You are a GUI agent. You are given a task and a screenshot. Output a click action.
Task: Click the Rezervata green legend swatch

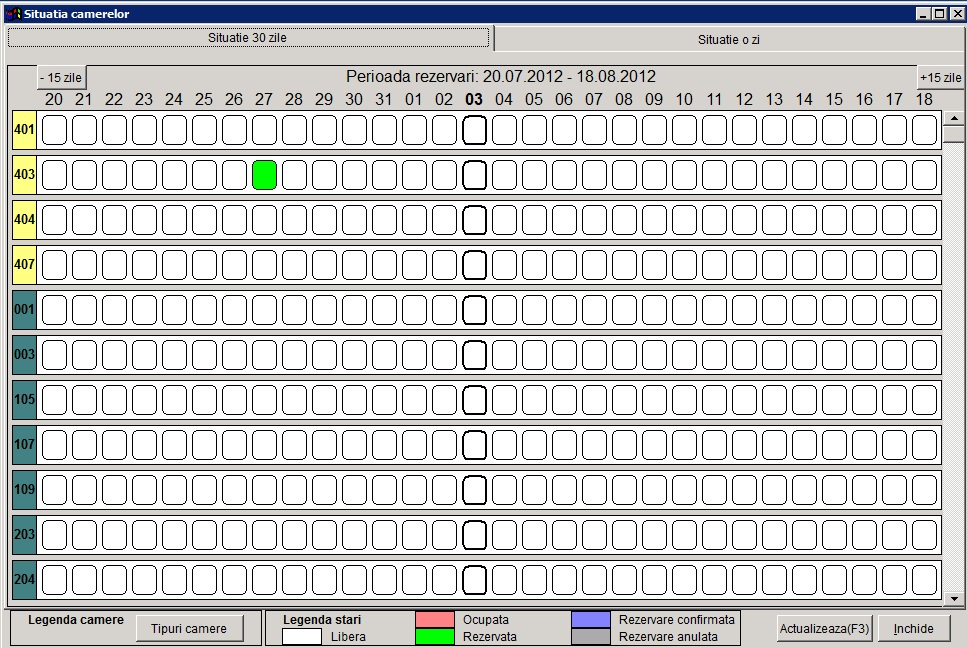pos(435,637)
